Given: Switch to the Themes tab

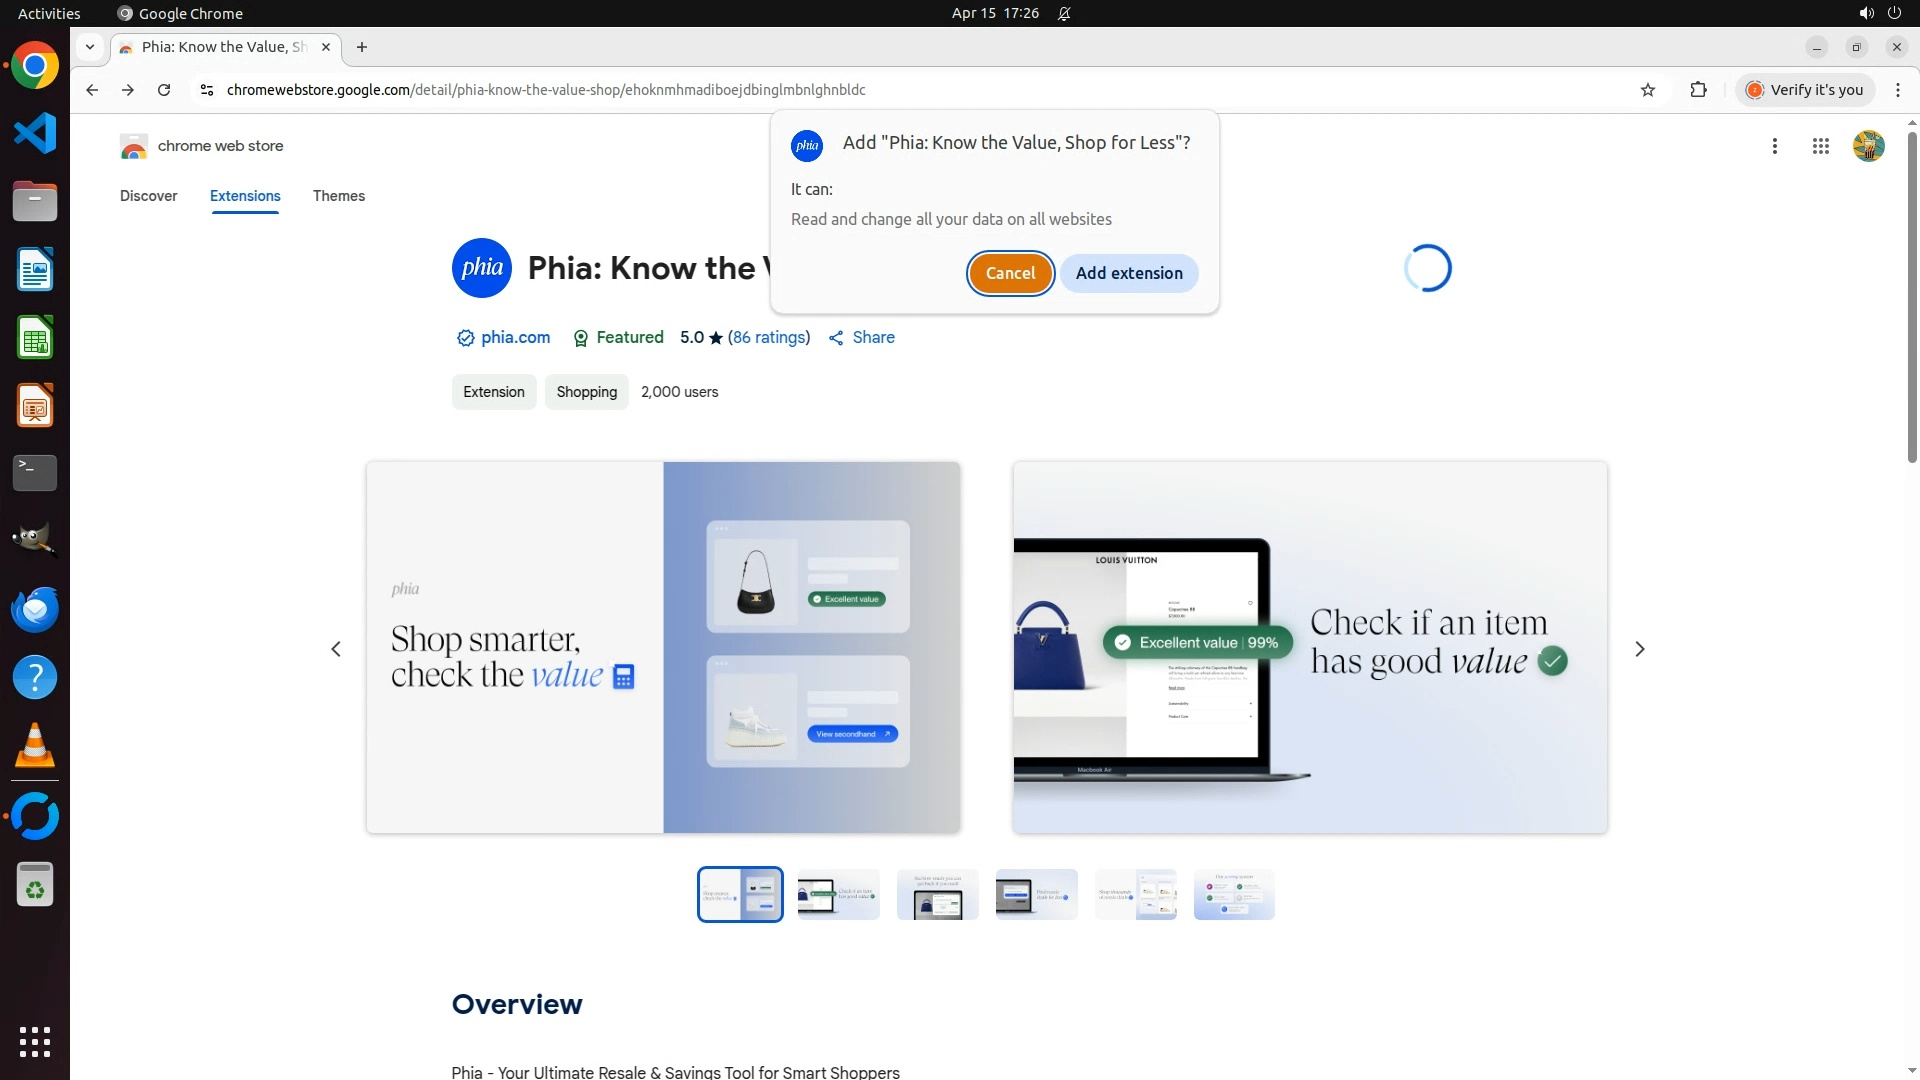Looking at the screenshot, I should (338, 196).
